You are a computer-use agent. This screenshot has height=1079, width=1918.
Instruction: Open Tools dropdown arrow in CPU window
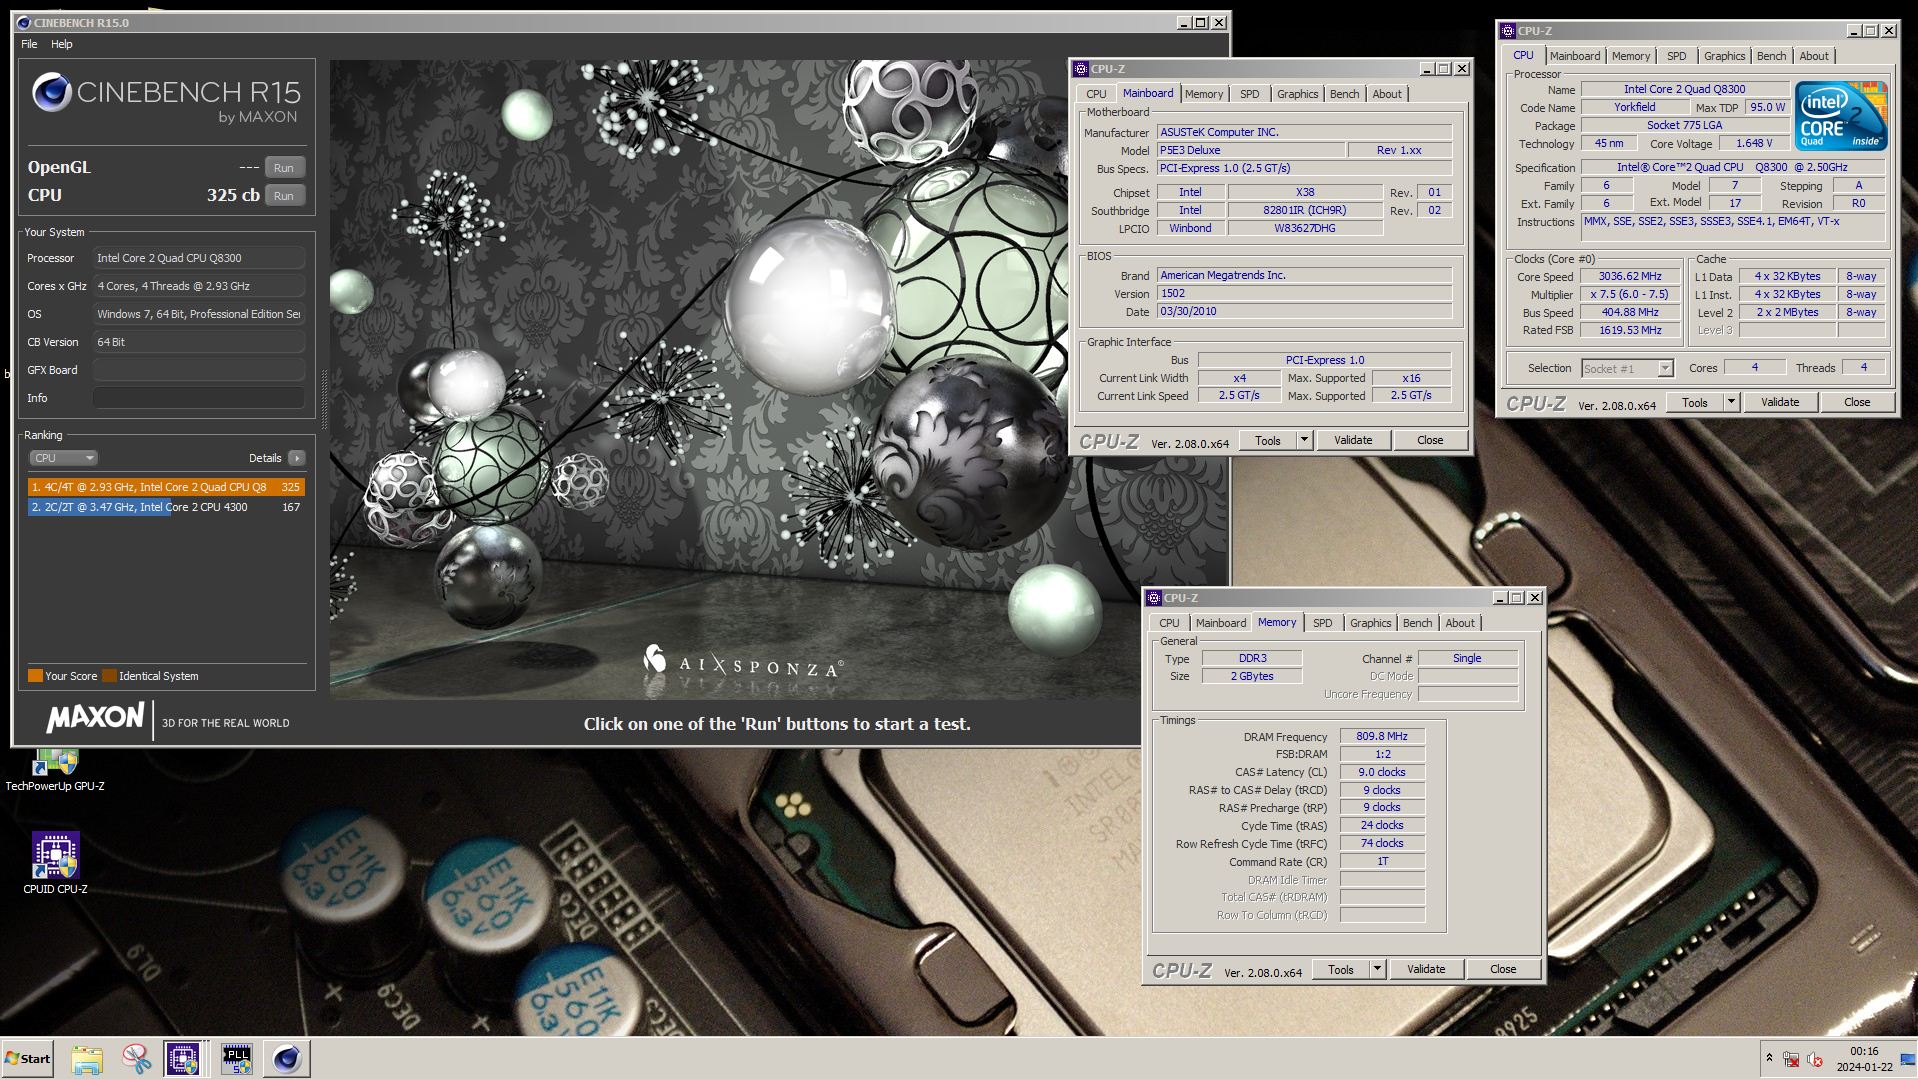1731,402
